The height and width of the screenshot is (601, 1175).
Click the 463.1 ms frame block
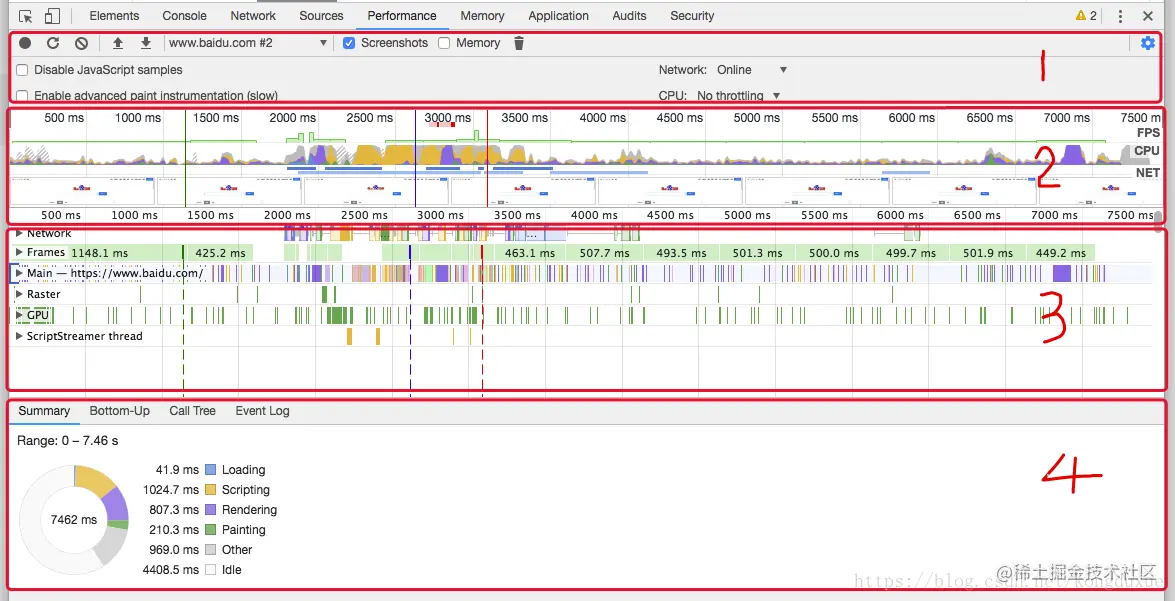[x=529, y=253]
